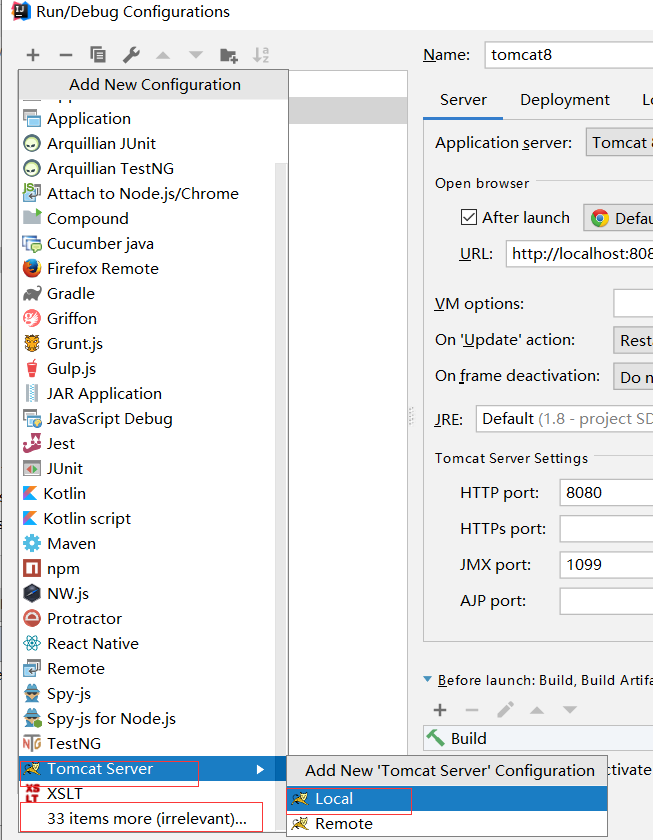Click the Copy Configuration icon
This screenshot has width=653, height=840.
[98, 55]
